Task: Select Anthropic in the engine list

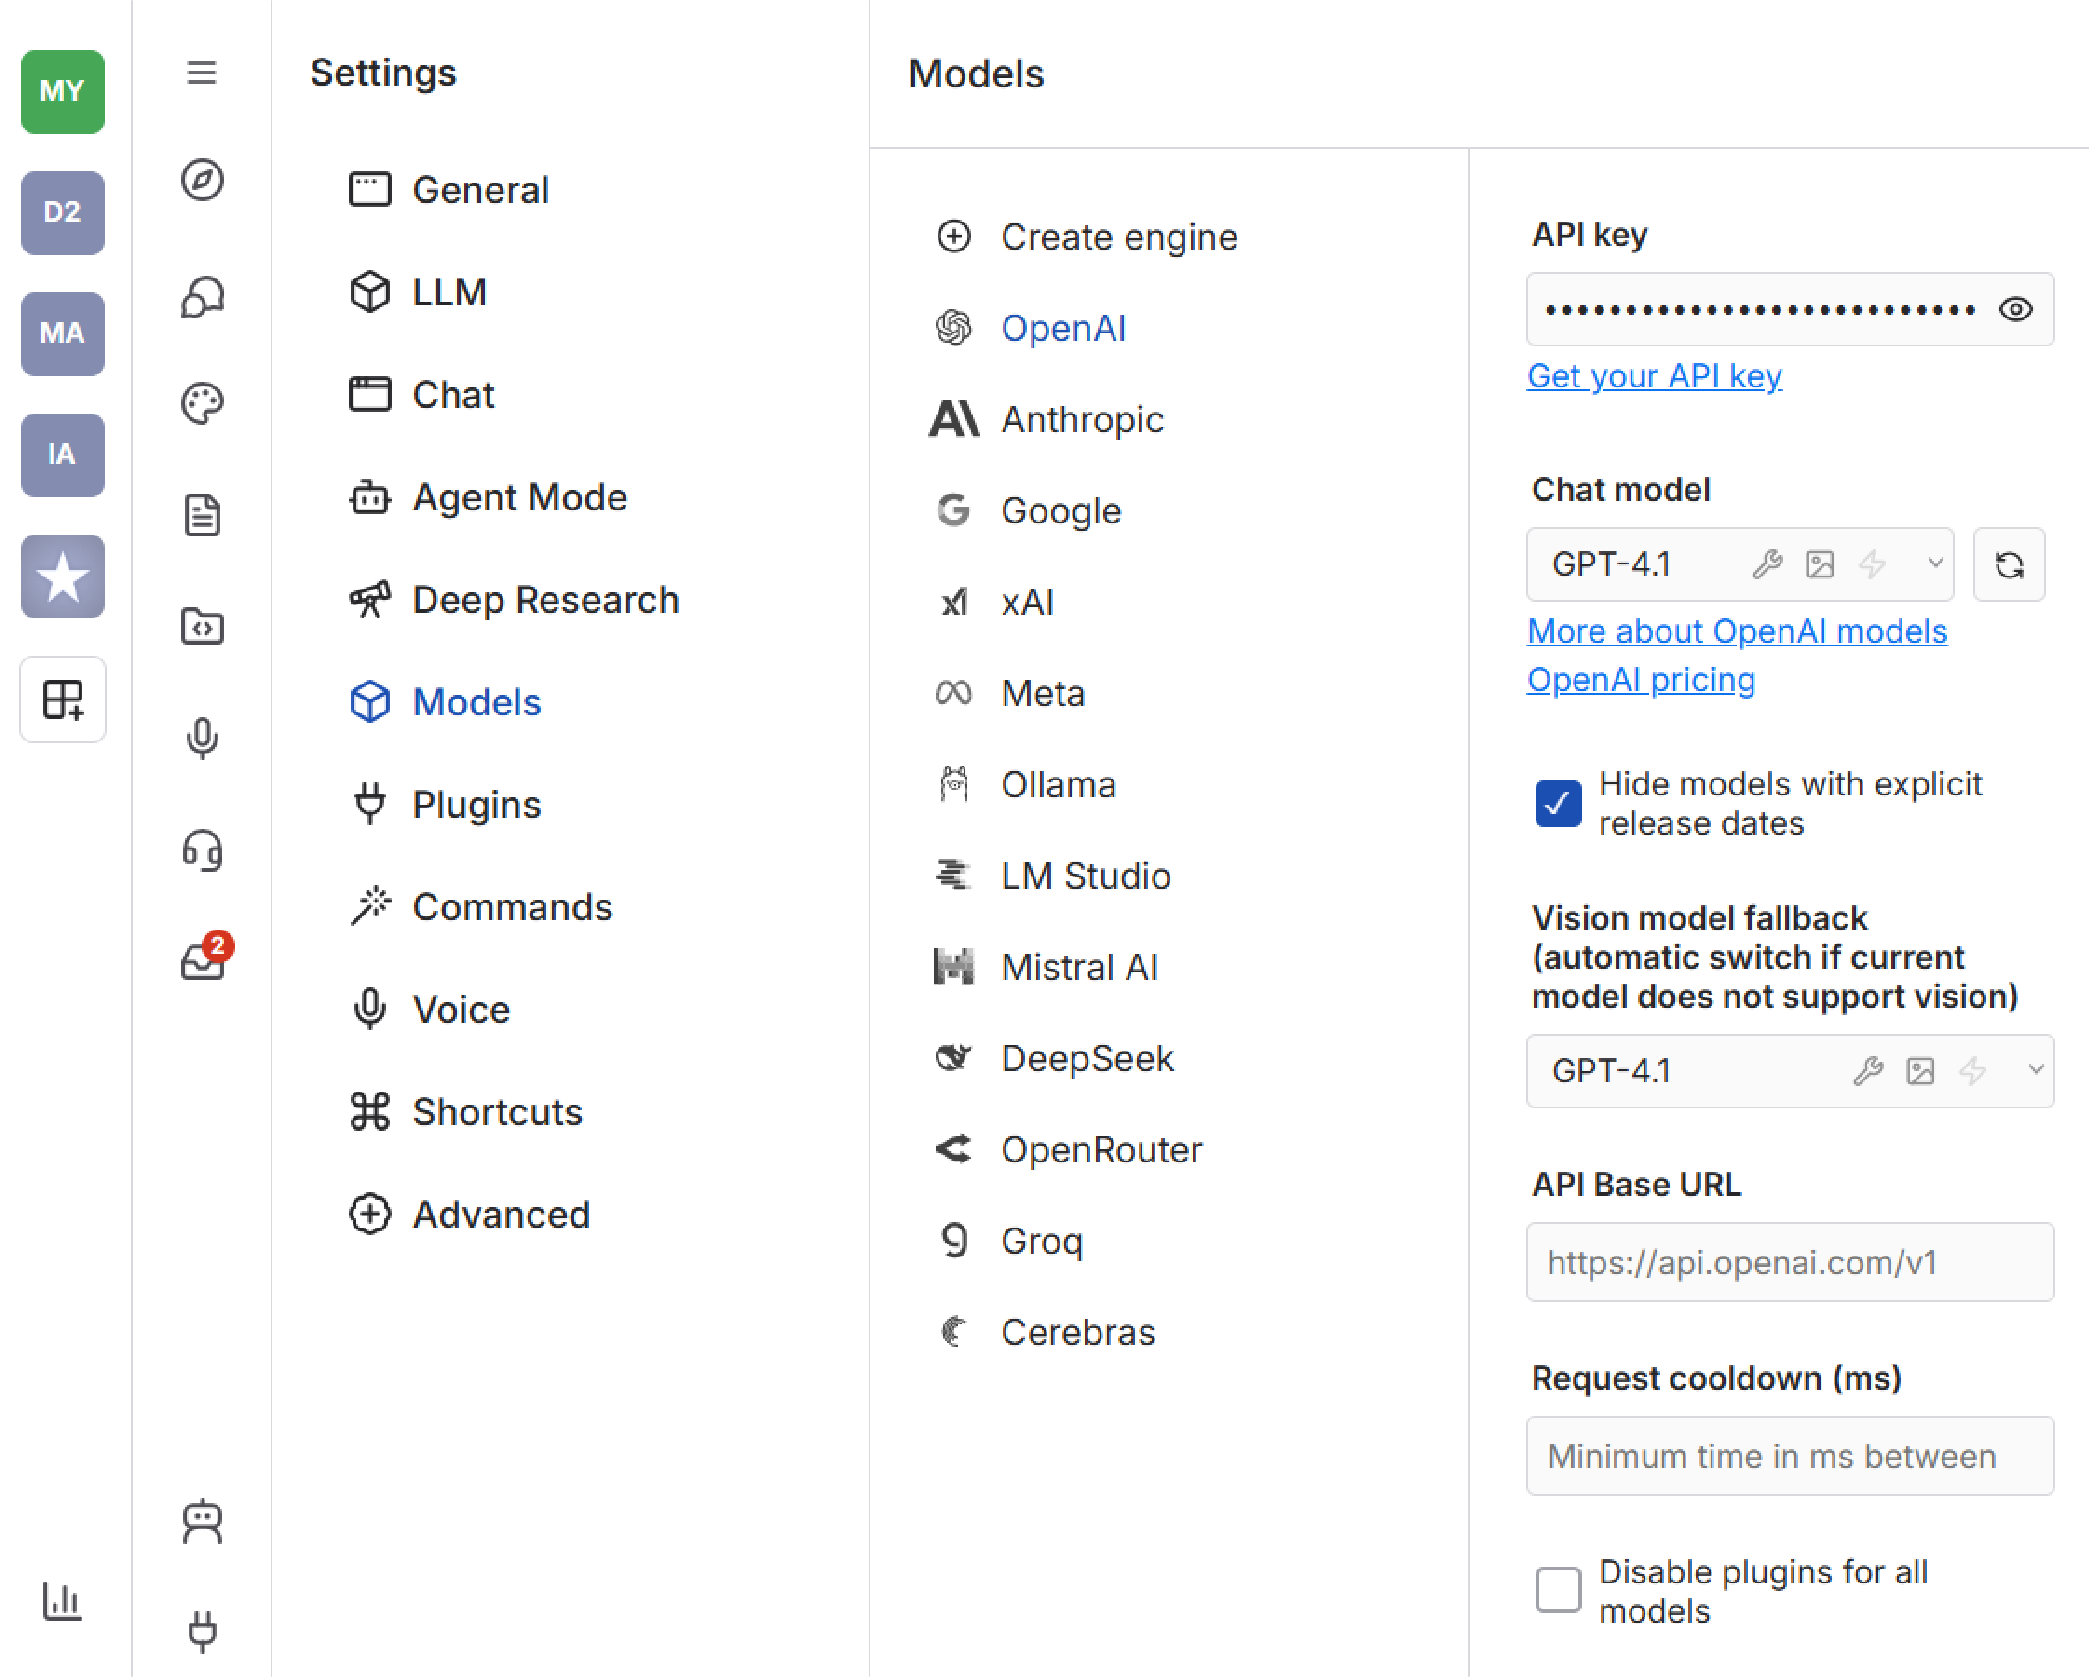Action: pos(1082,420)
